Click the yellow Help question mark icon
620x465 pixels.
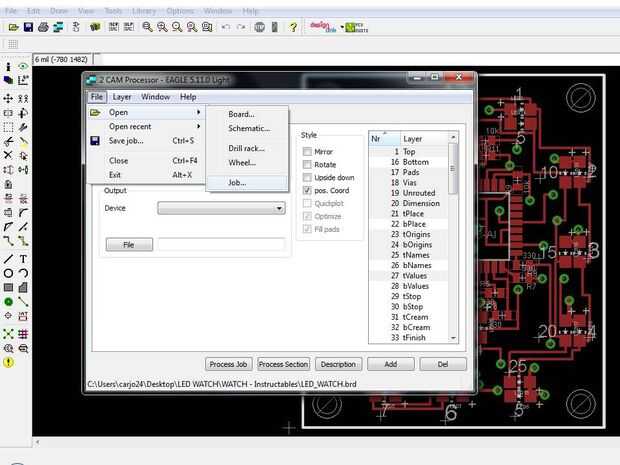click(x=293, y=27)
